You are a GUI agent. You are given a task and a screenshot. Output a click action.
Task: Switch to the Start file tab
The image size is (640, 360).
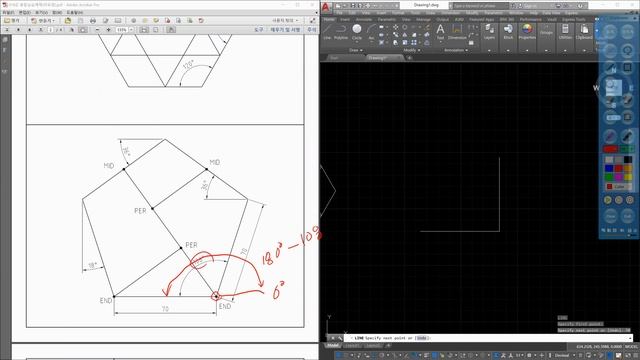click(x=334, y=58)
